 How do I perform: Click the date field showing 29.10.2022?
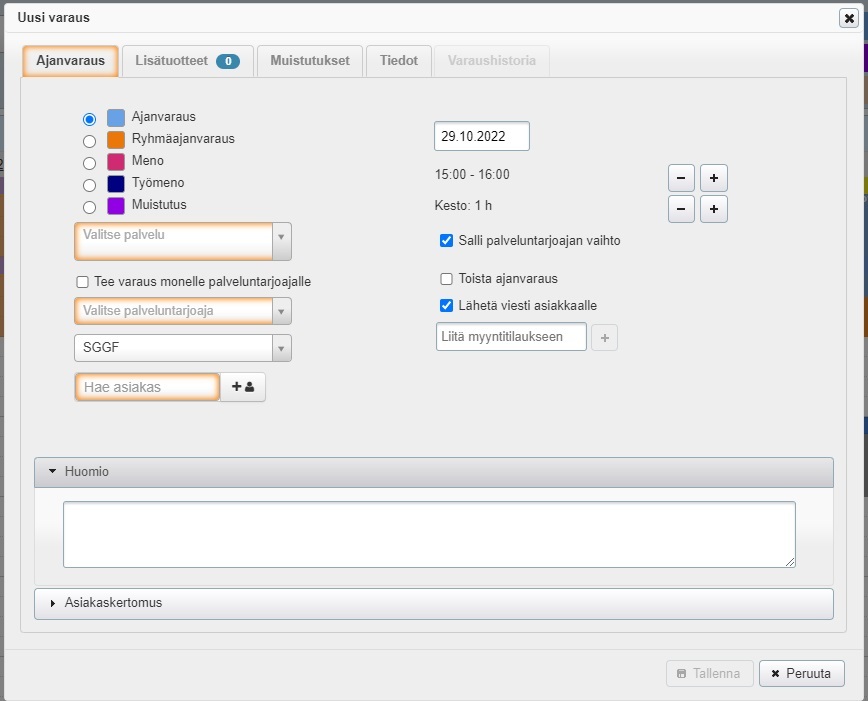(x=481, y=136)
